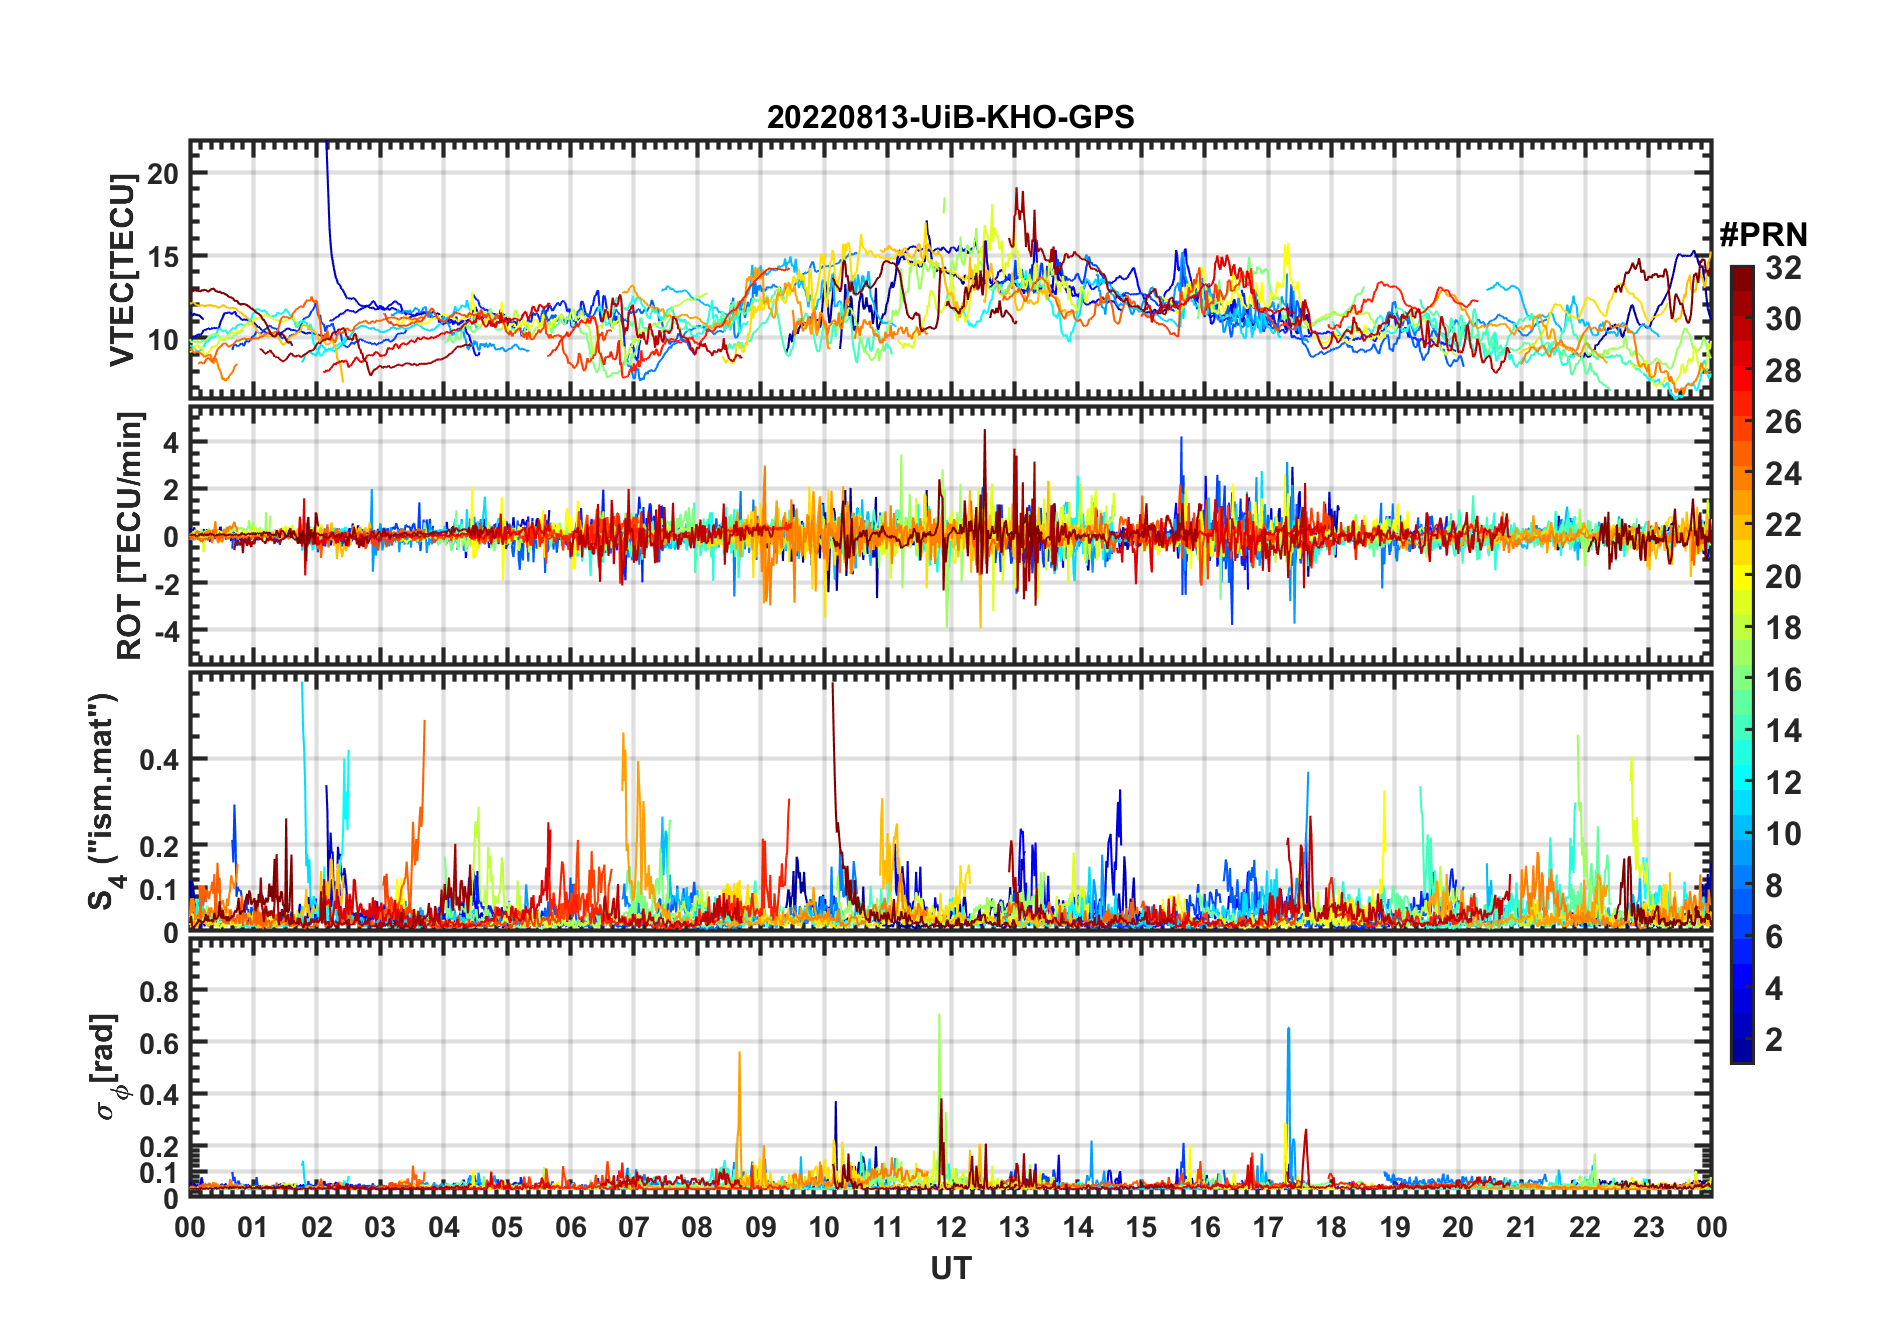Click colorbar tick label 8
1902x1330 pixels.
(x=1774, y=886)
